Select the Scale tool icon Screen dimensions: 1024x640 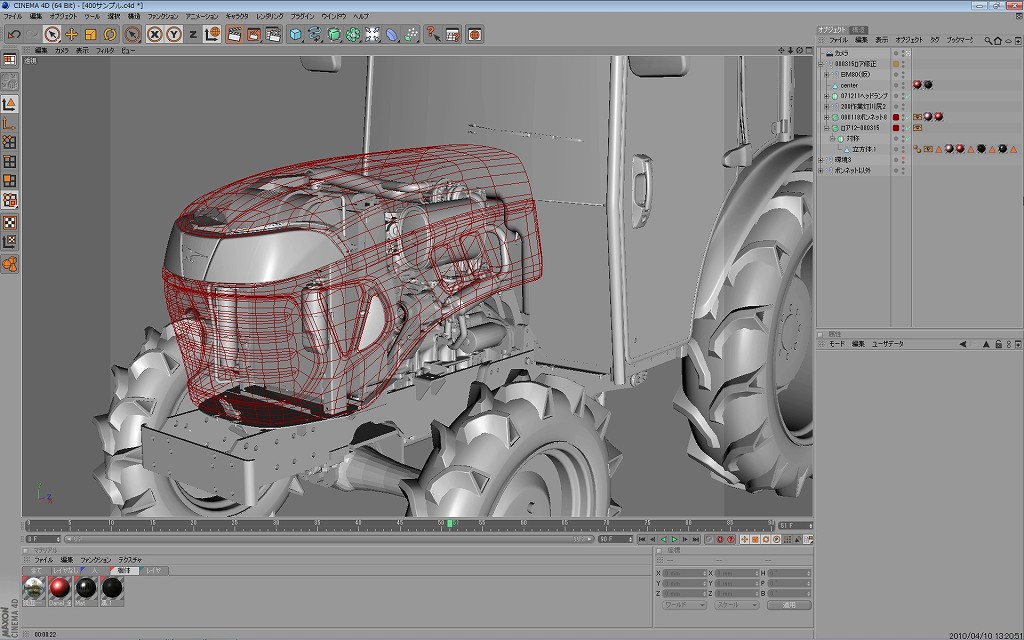[x=90, y=34]
